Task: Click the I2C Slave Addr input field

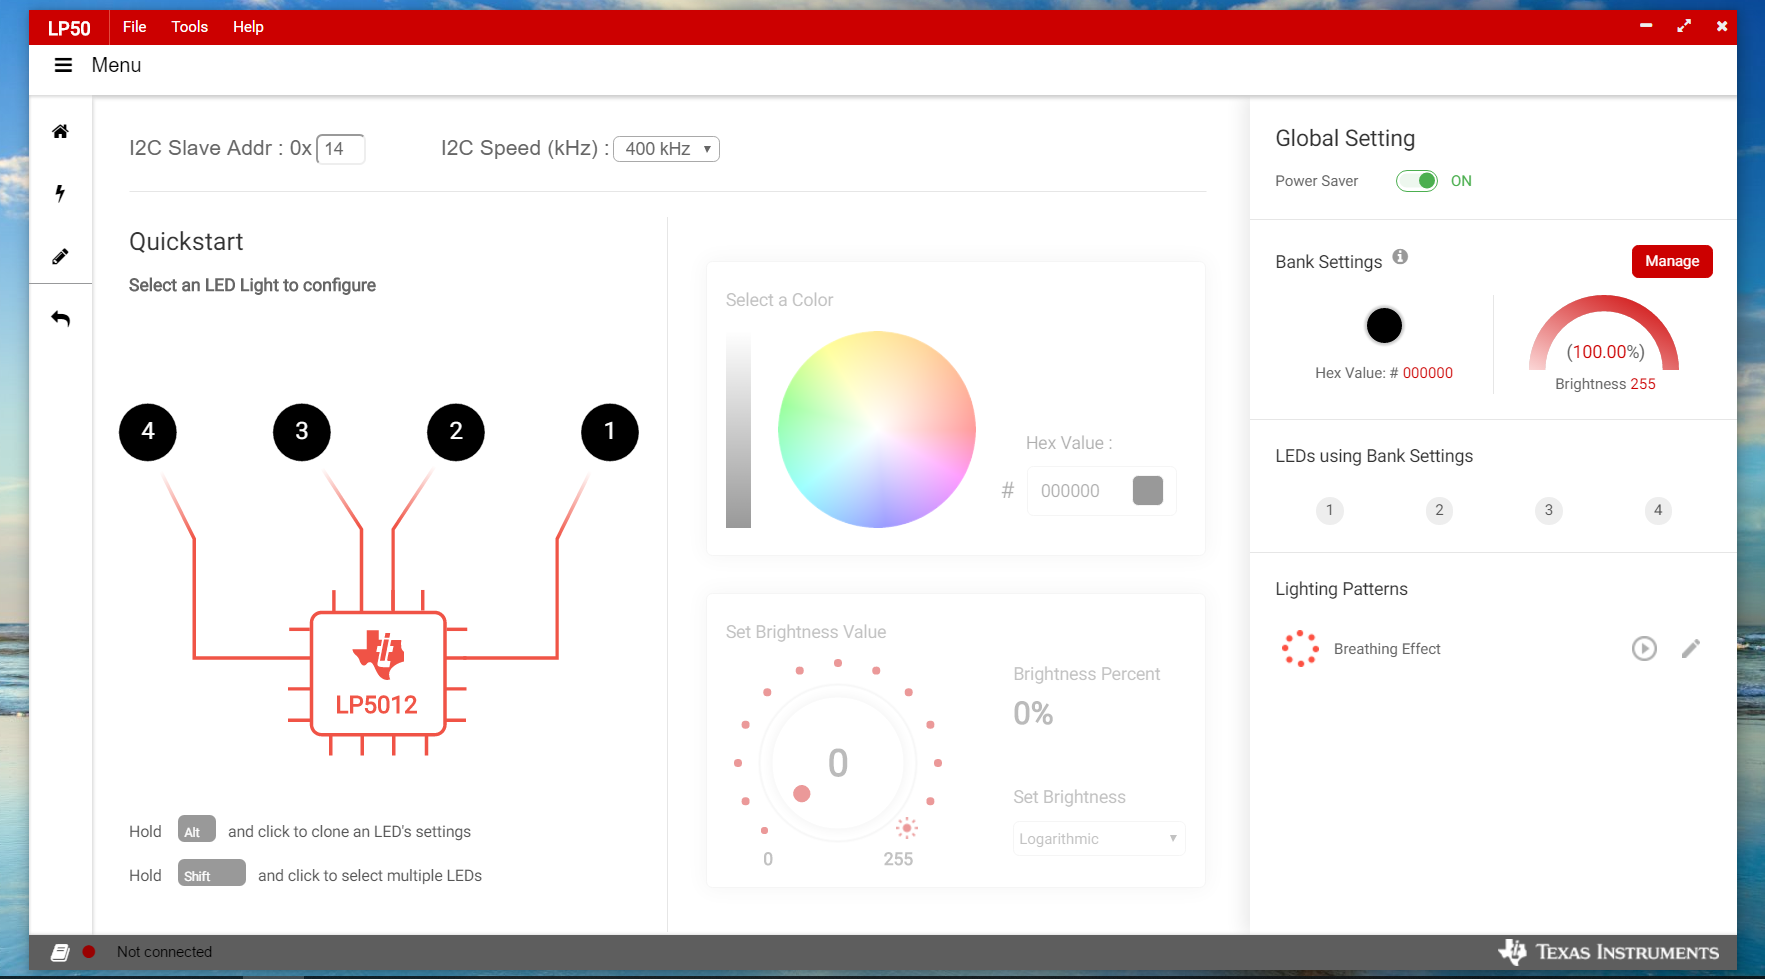Action: 340,149
